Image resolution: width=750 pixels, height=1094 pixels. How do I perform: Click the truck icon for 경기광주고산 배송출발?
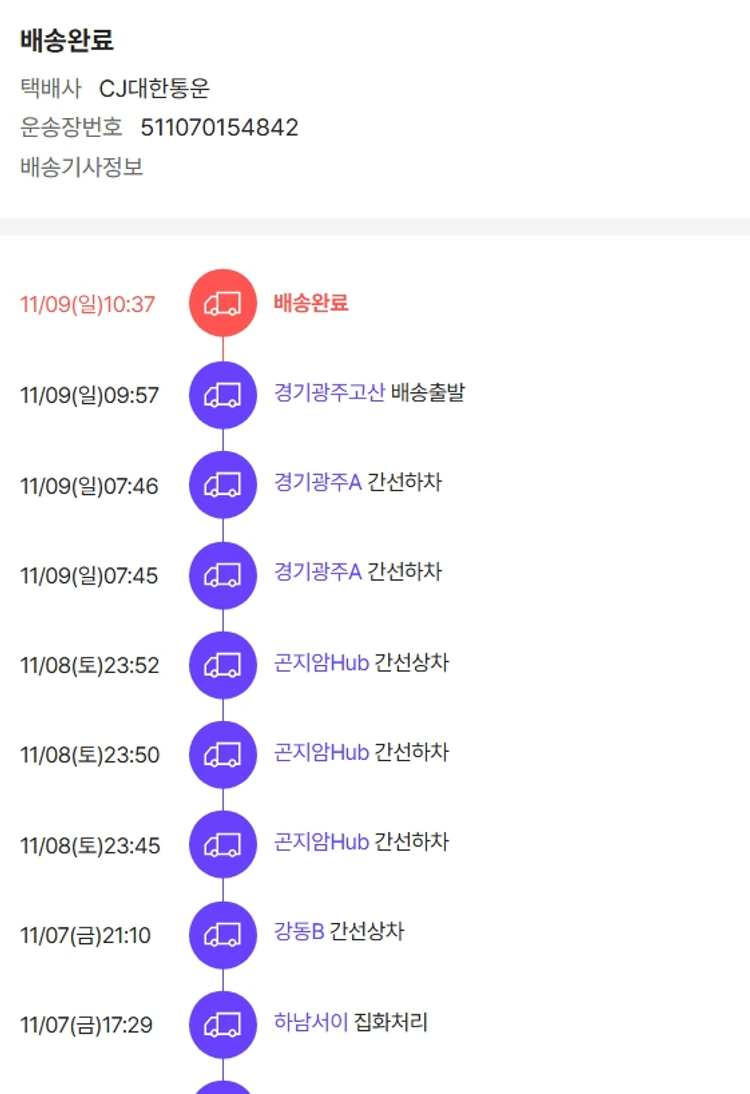point(222,395)
